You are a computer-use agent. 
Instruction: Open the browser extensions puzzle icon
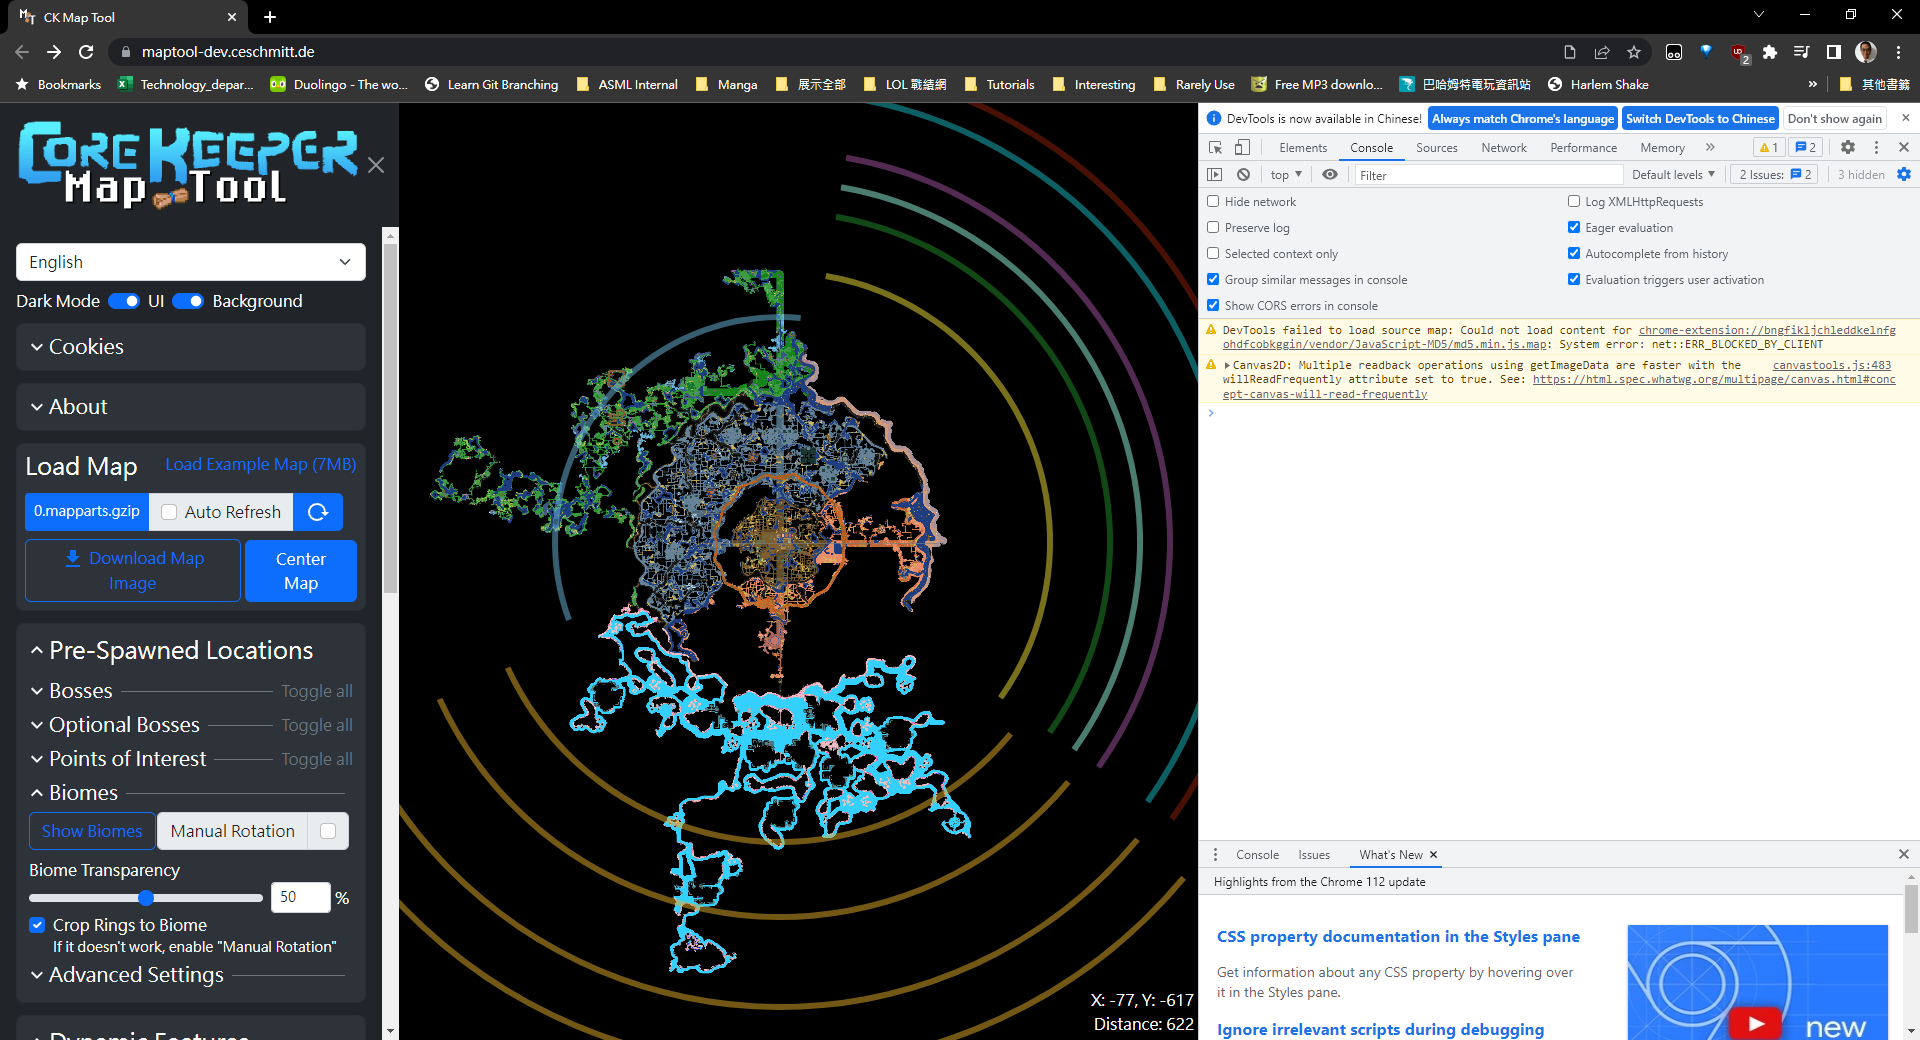[x=1770, y=52]
